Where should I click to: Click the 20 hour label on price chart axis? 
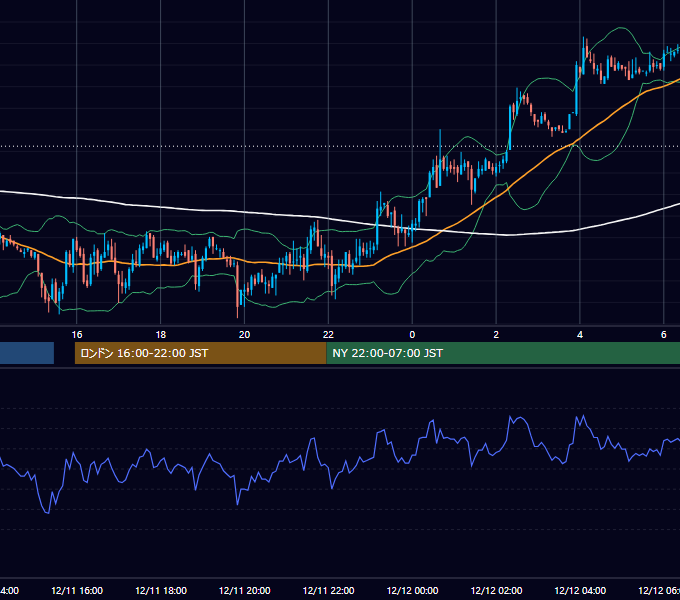pos(245,335)
